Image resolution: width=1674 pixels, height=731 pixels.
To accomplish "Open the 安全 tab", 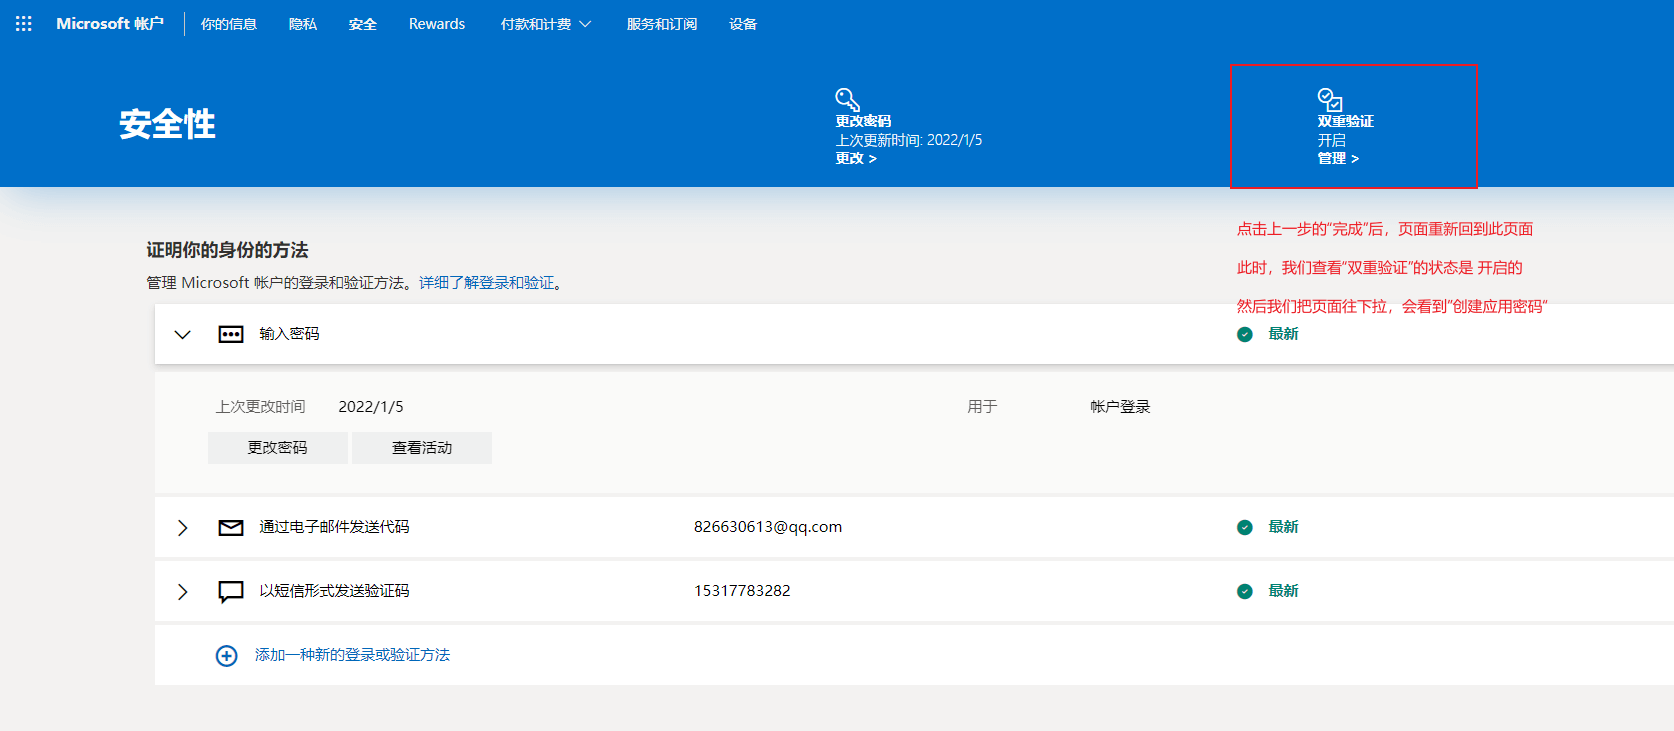I will (363, 24).
